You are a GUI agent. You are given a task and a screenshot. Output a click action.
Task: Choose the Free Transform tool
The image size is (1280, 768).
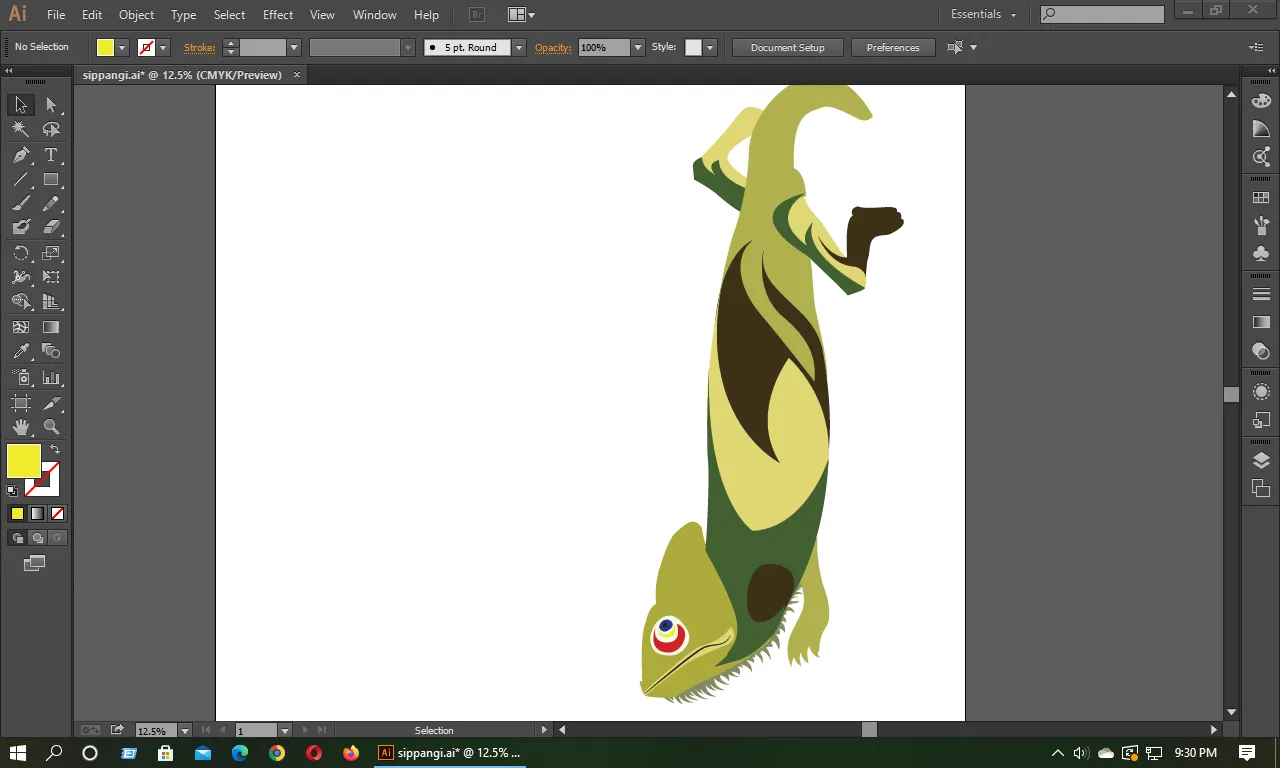click(51, 277)
